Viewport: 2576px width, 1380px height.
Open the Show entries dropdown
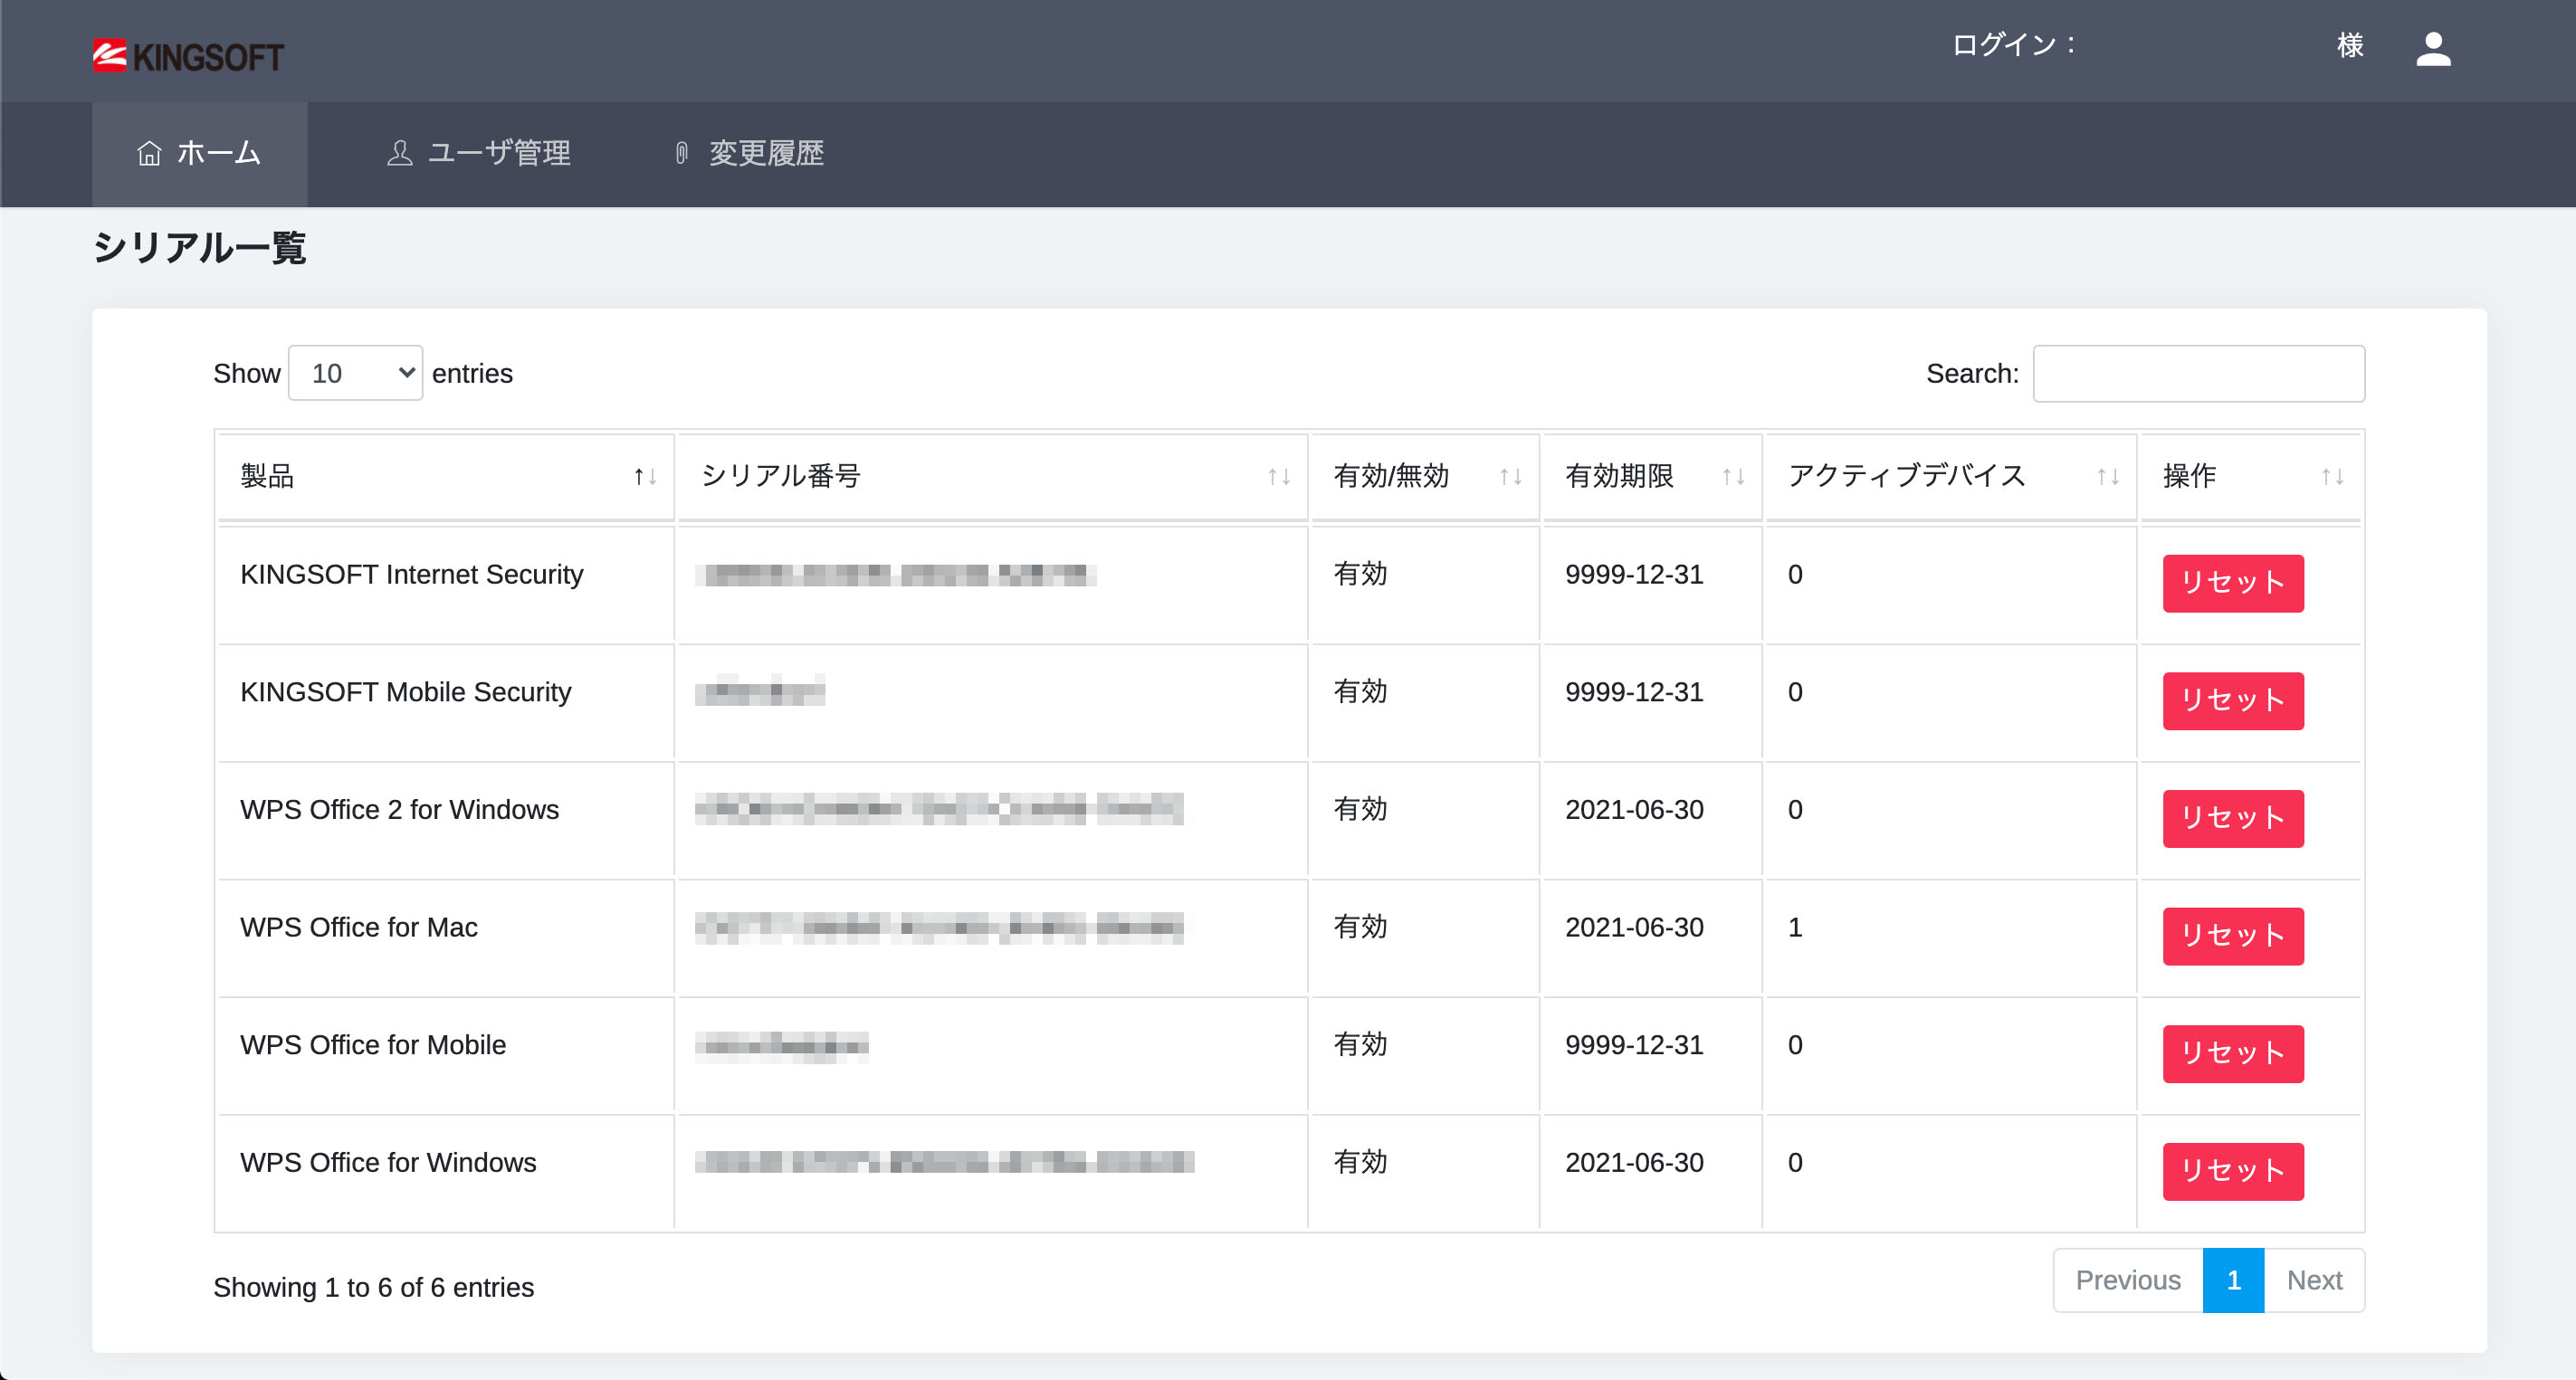point(355,373)
